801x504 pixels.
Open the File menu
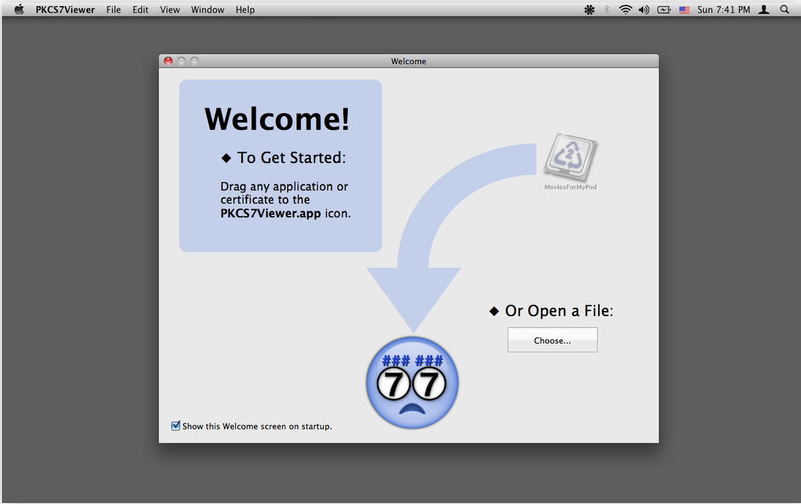114,10
